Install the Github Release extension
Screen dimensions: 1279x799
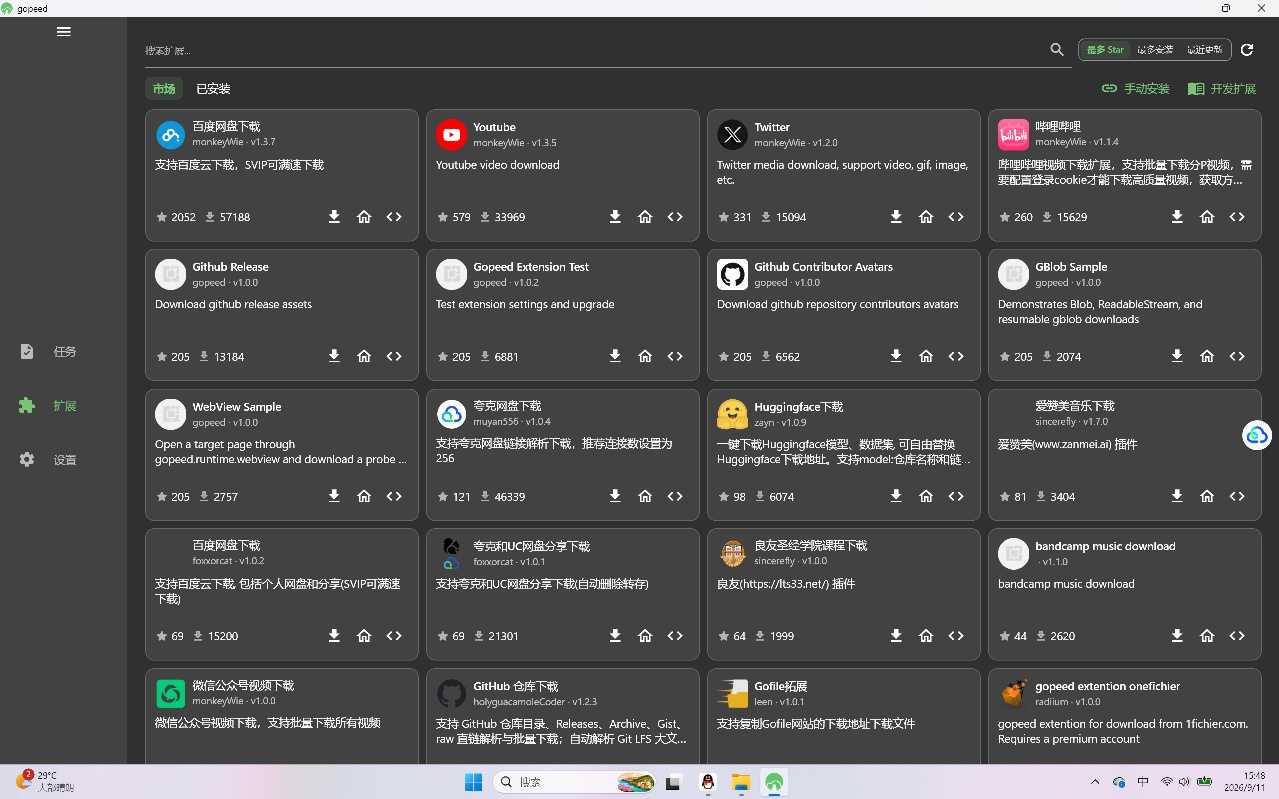pyautogui.click(x=334, y=356)
